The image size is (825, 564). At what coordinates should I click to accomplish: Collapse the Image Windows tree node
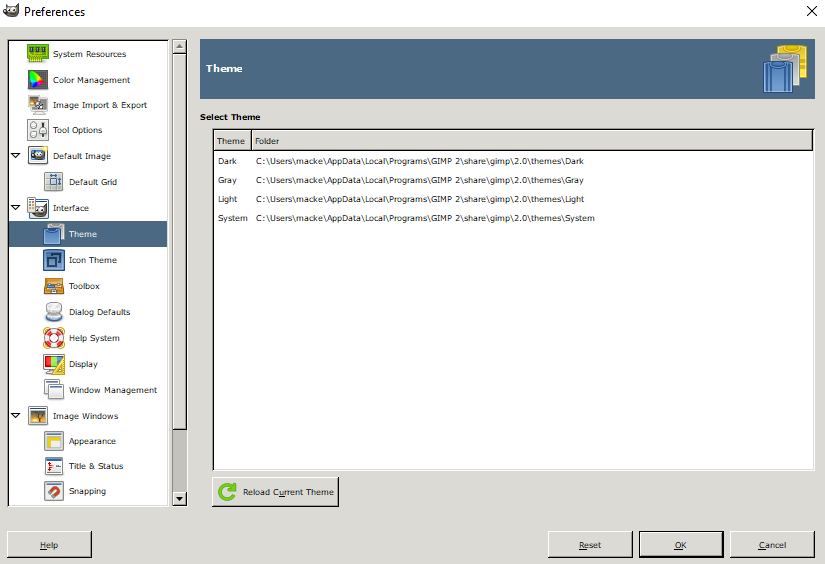click(16, 416)
